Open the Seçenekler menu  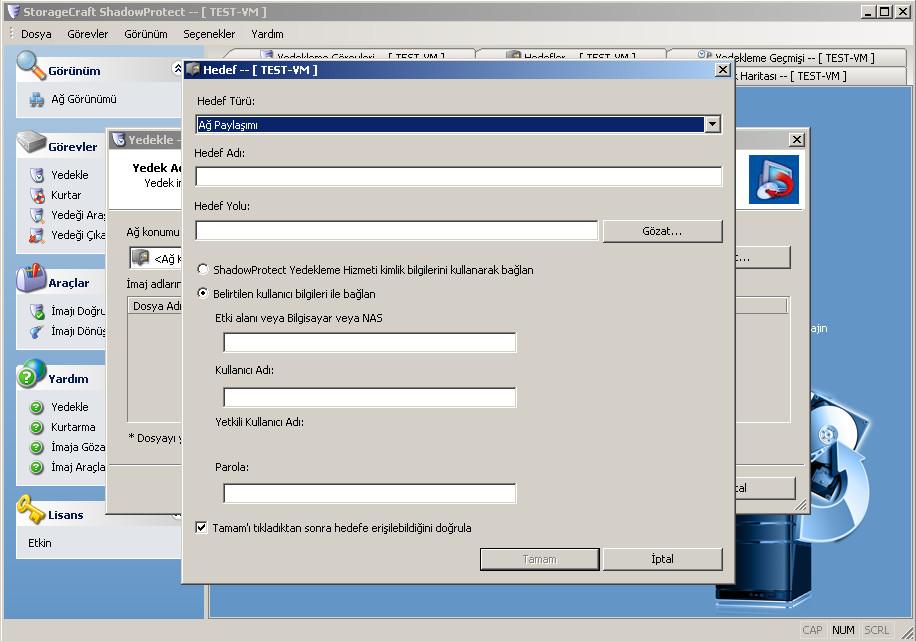[x=209, y=34]
